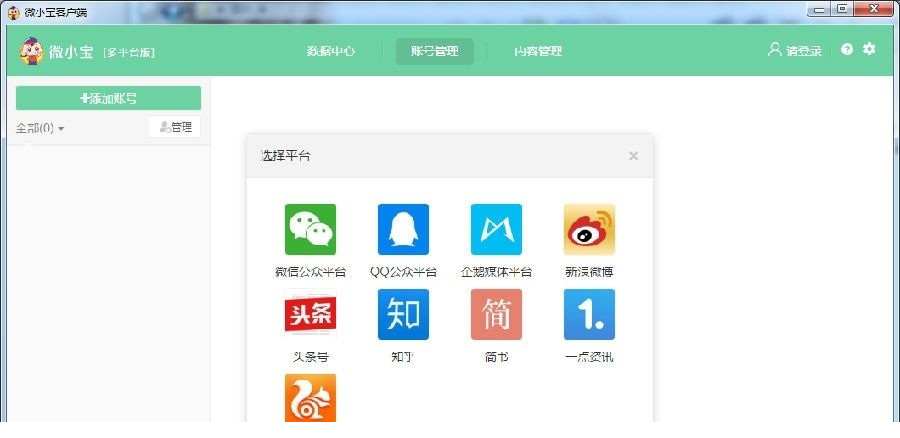Click the 微信公众平台 label
This screenshot has height=438, width=900.
311,272
